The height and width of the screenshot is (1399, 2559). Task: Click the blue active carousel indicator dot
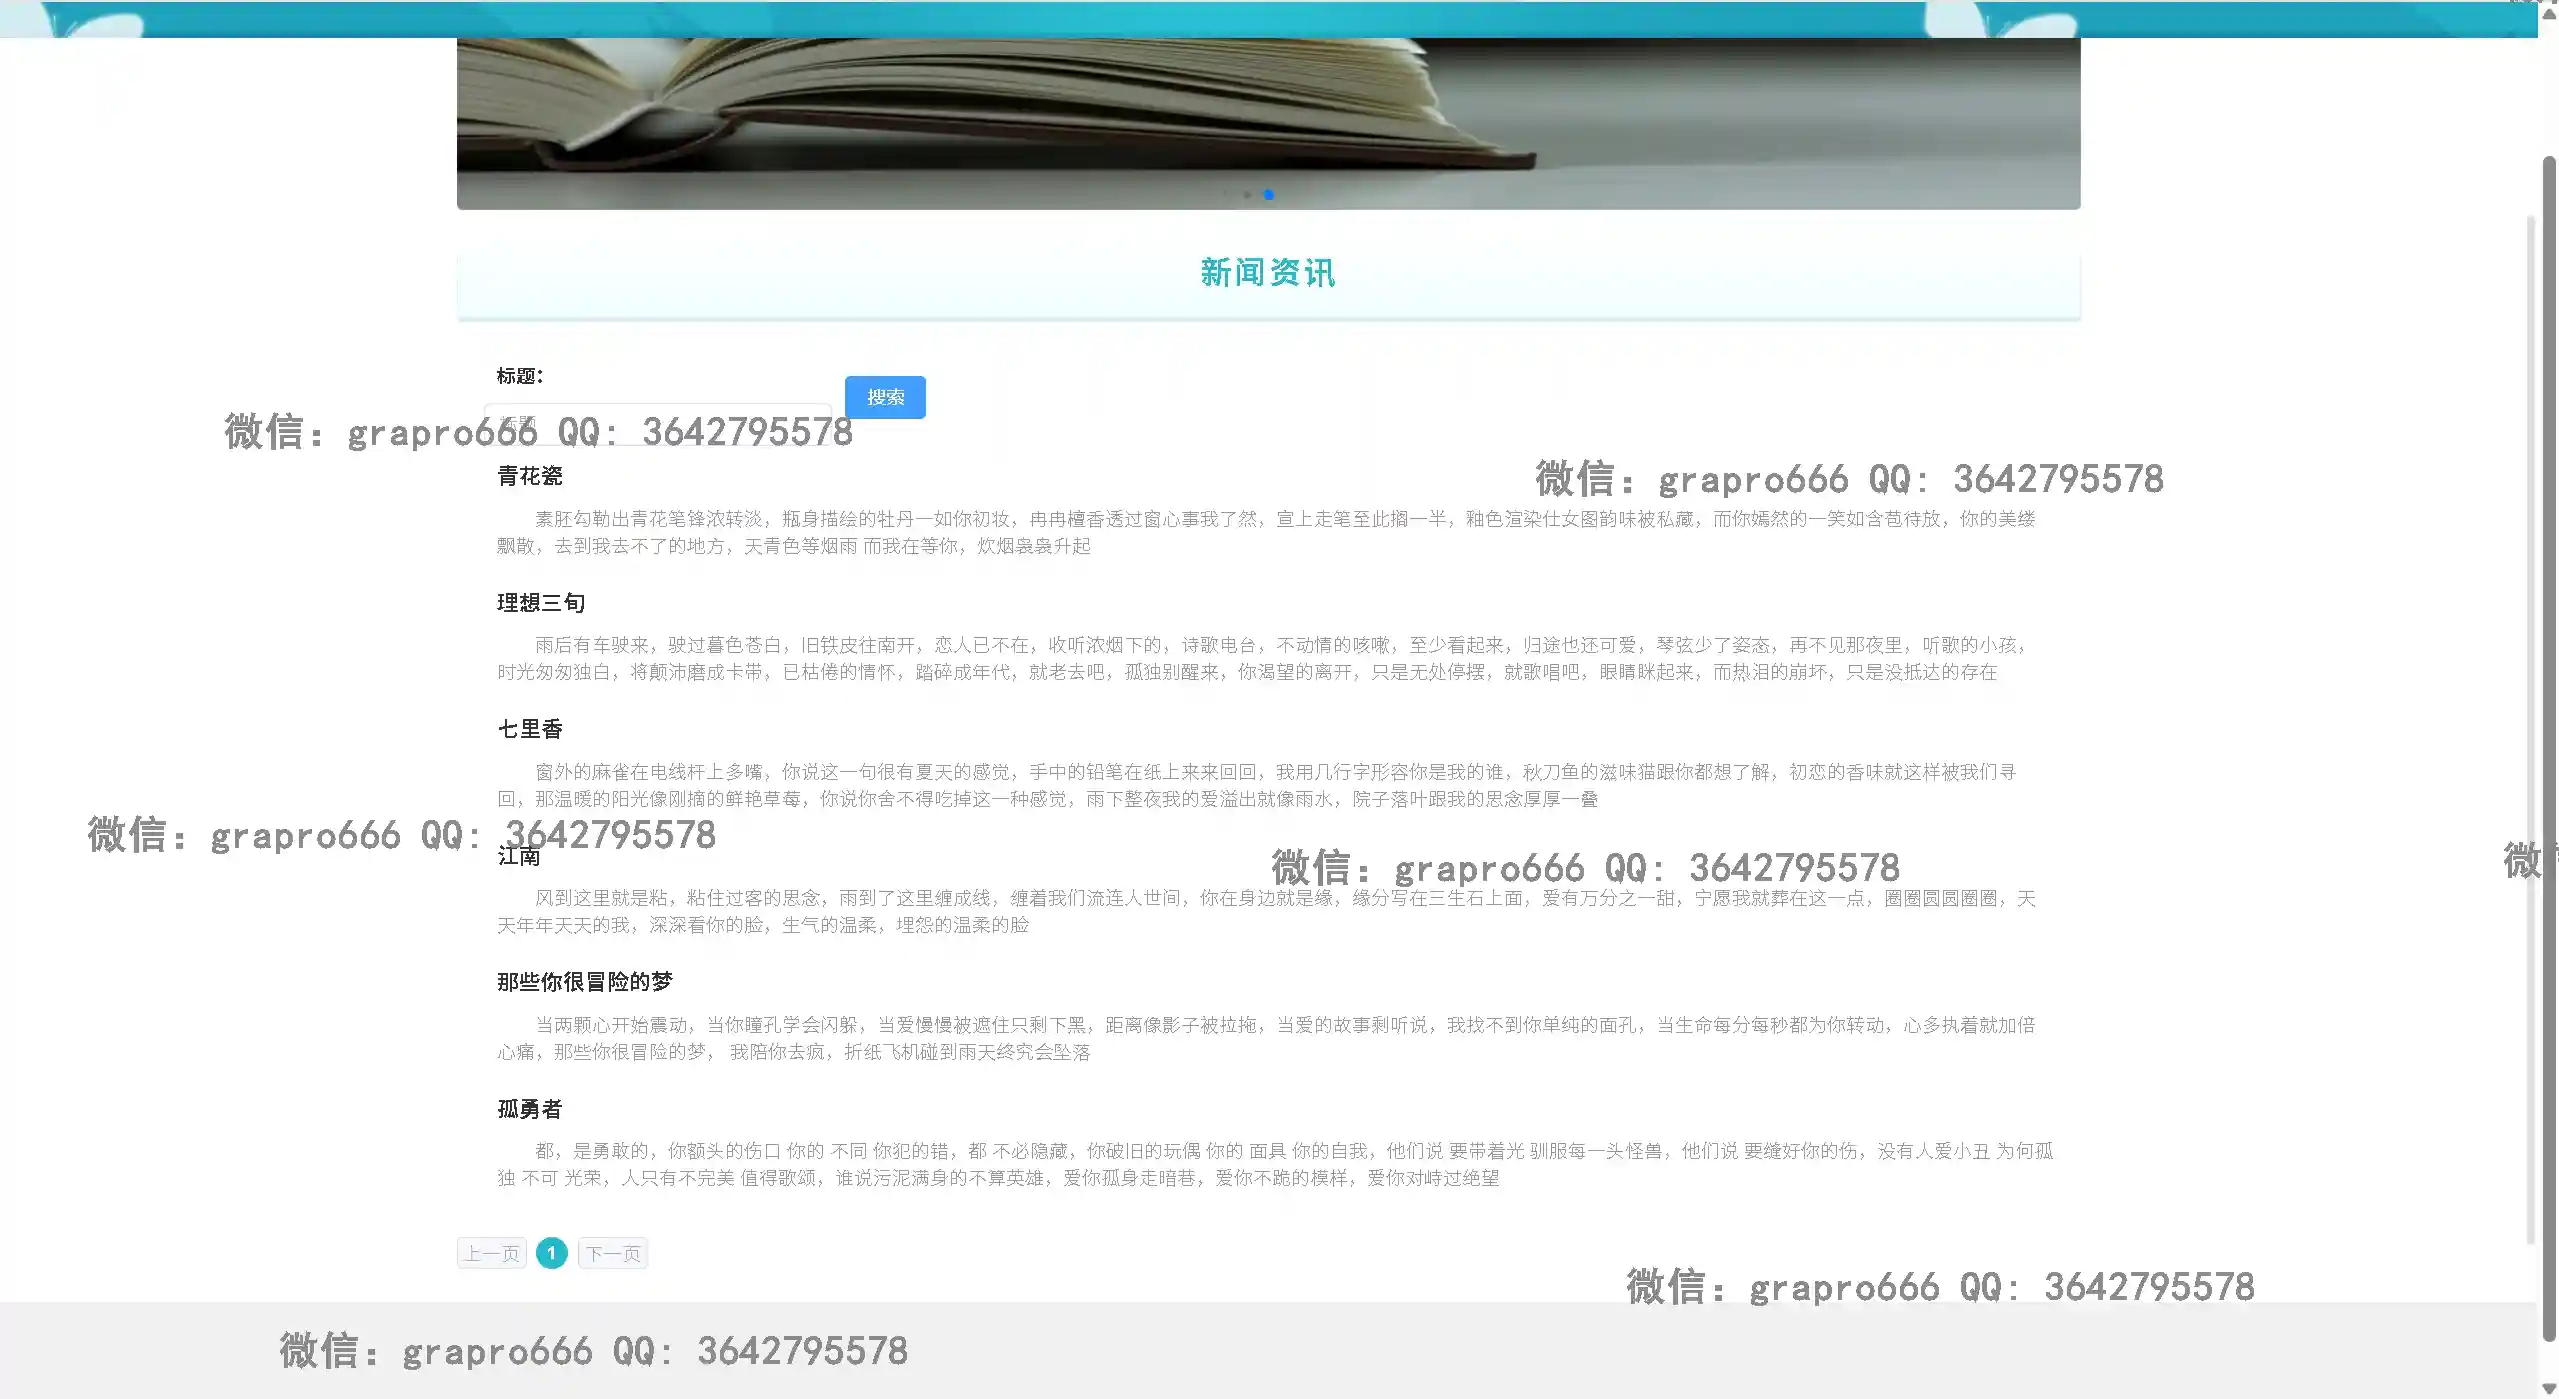point(1268,194)
